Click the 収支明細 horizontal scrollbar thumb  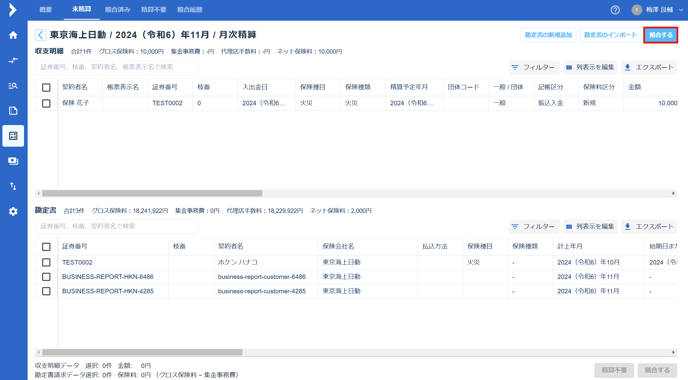click(x=152, y=193)
